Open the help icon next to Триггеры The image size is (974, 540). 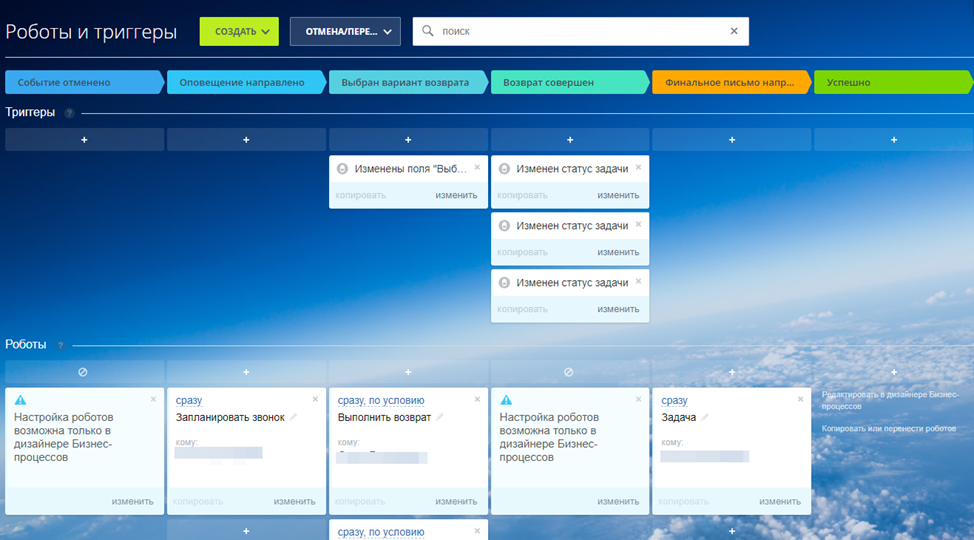tap(70, 113)
